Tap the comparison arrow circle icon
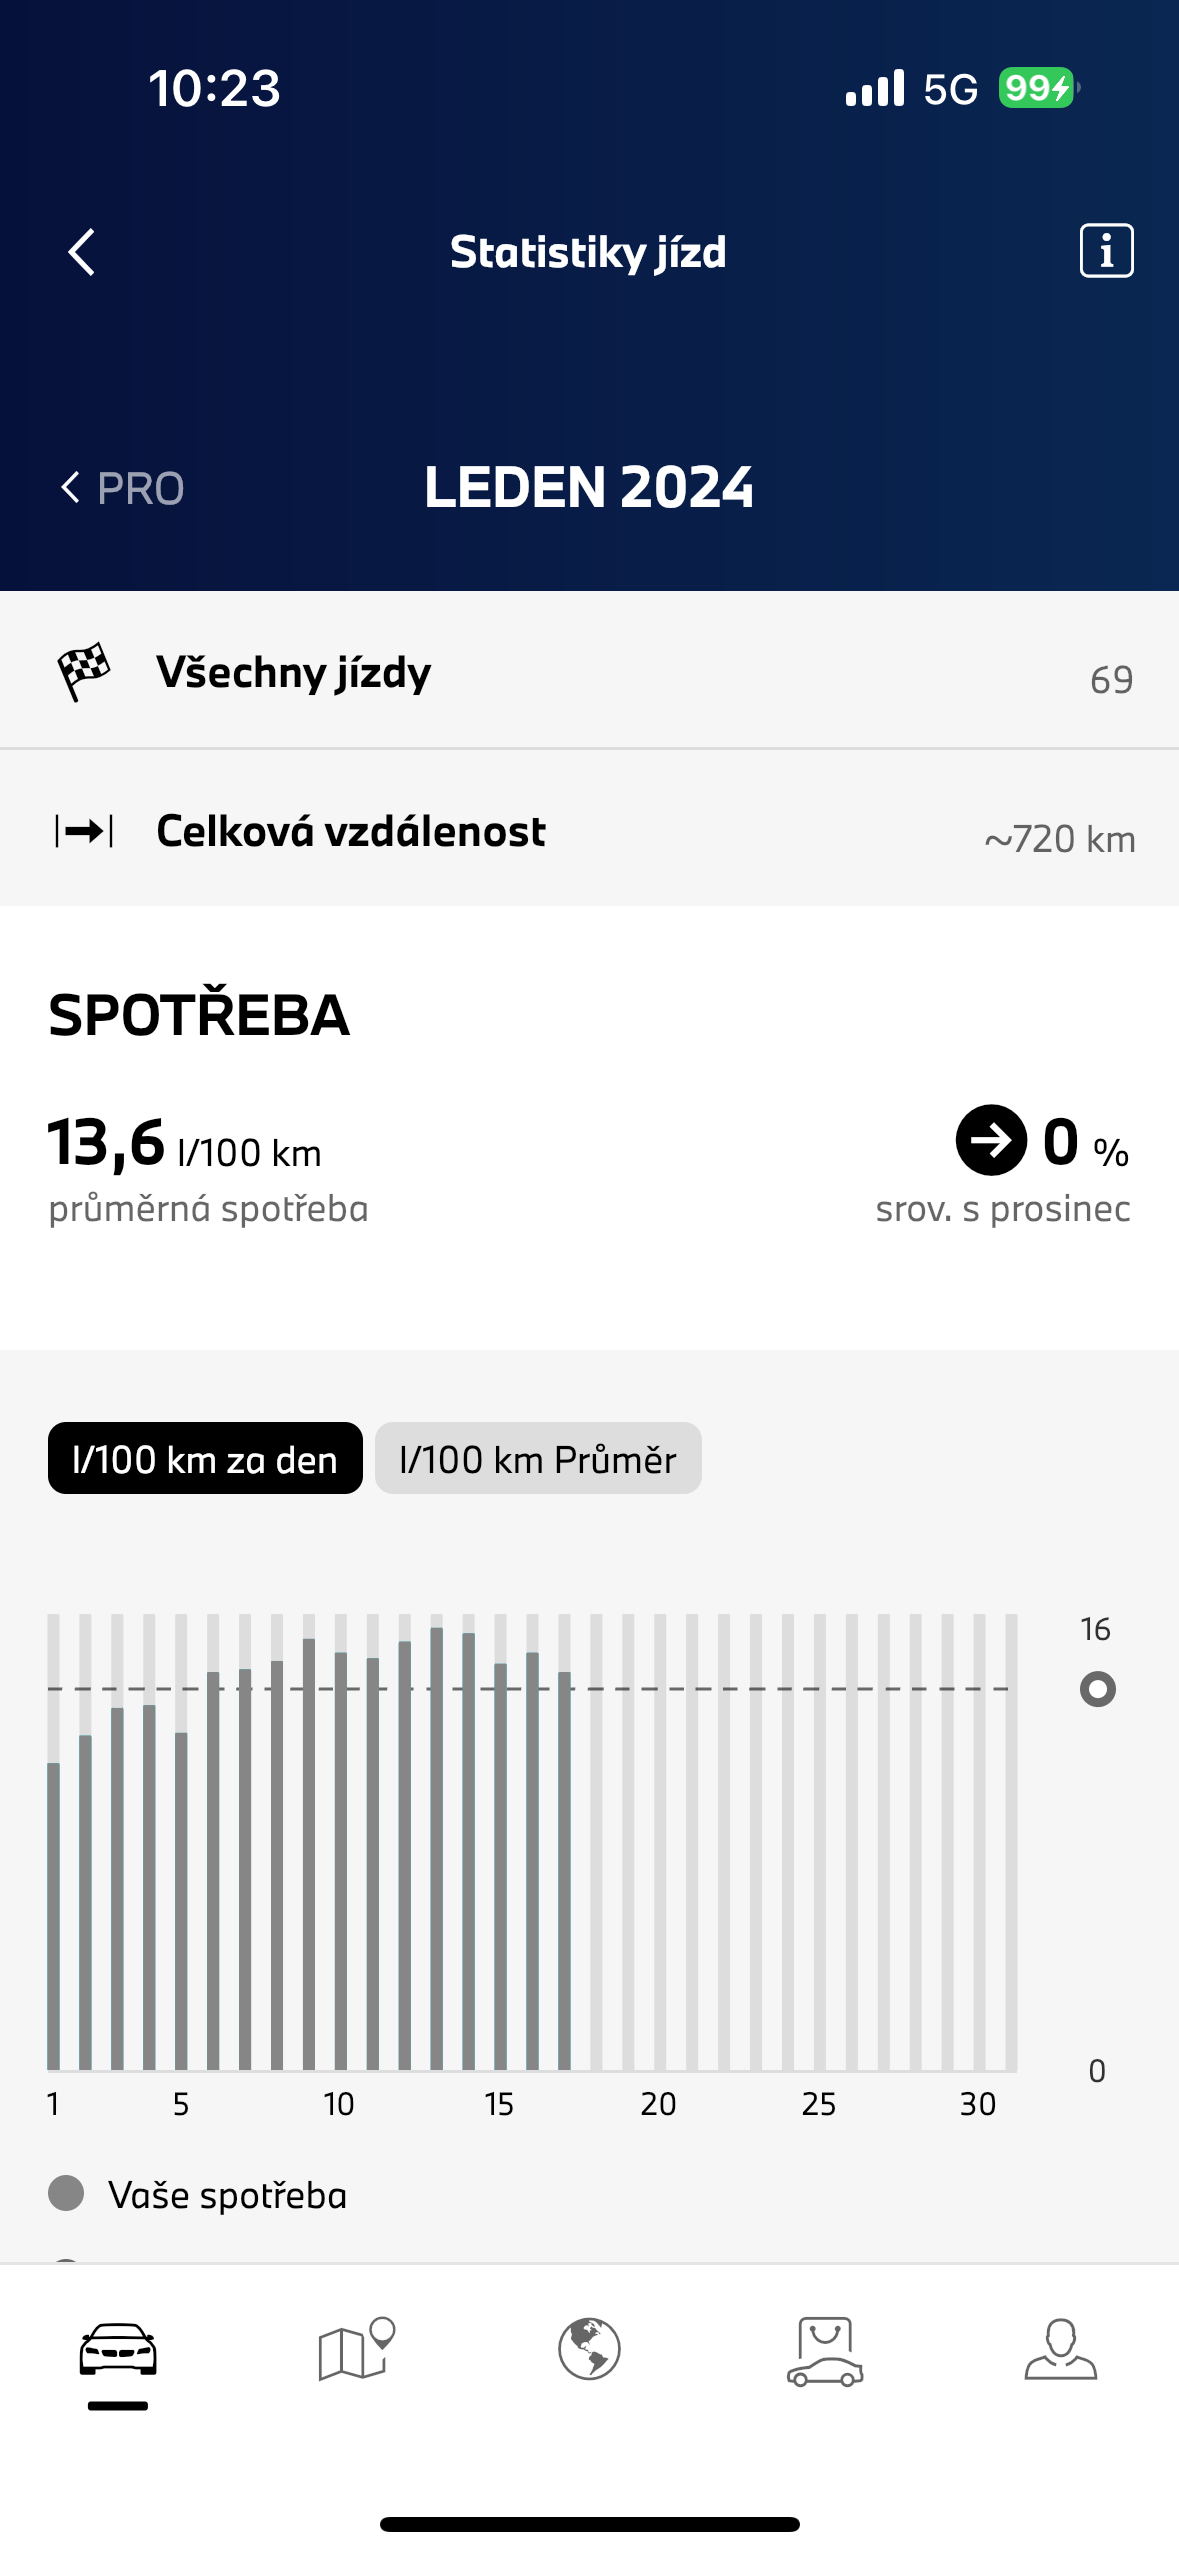This screenshot has width=1179, height=2556. pyautogui.click(x=990, y=1140)
